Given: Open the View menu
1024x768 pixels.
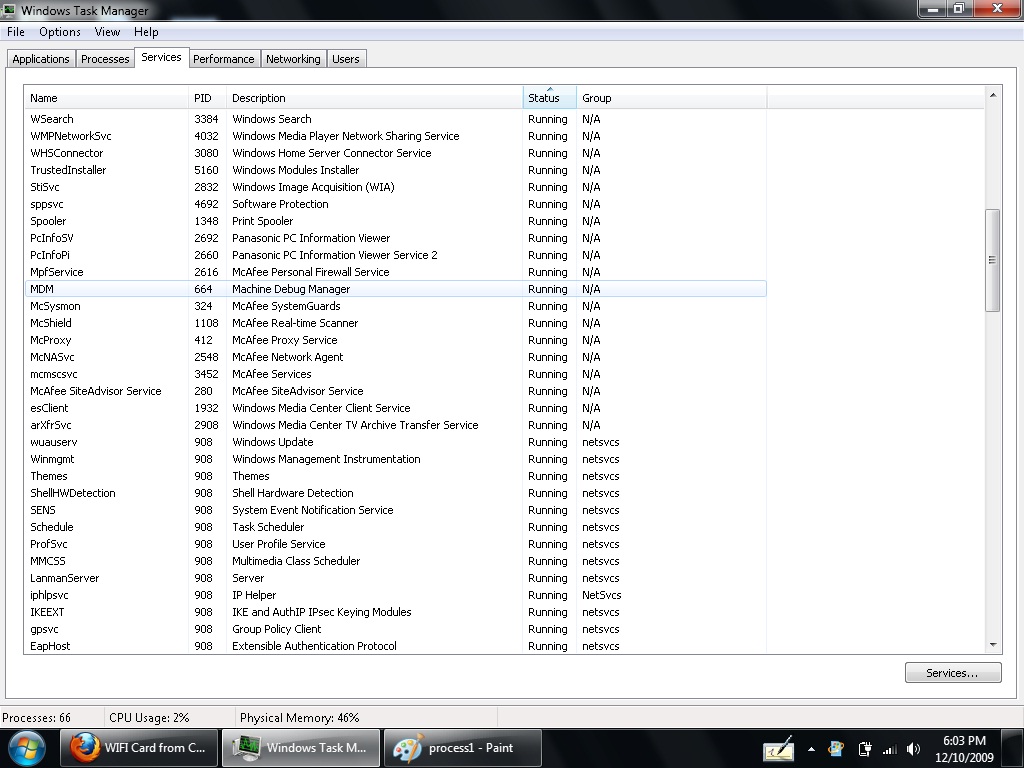Looking at the screenshot, I should [x=107, y=32].
